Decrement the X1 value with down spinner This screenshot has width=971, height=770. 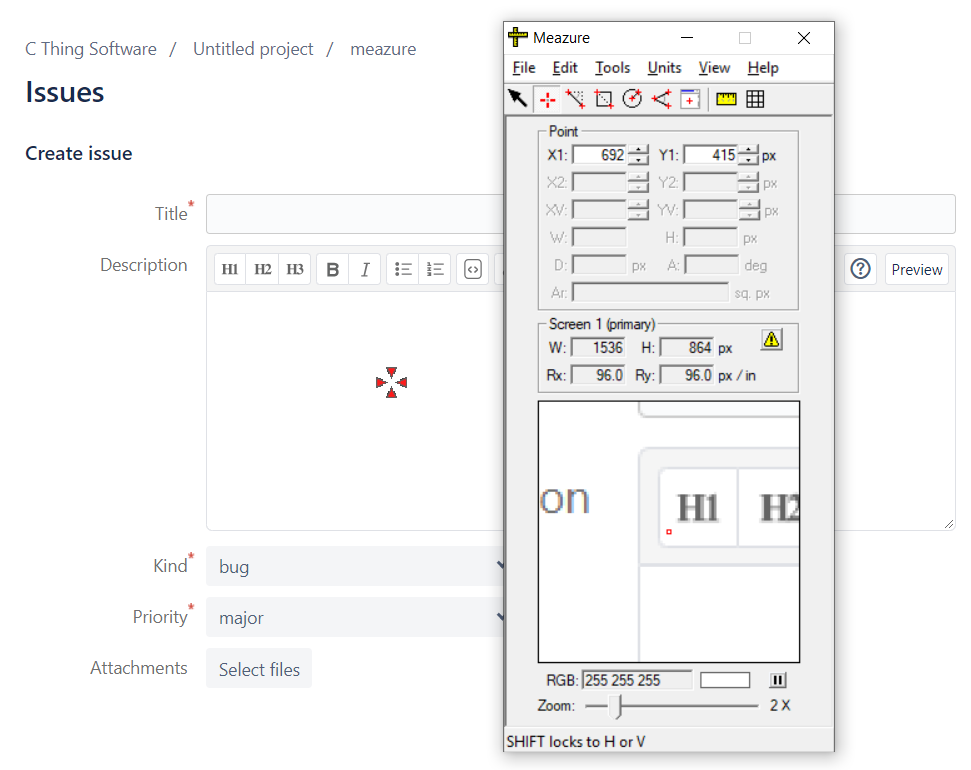coord(638,160)
